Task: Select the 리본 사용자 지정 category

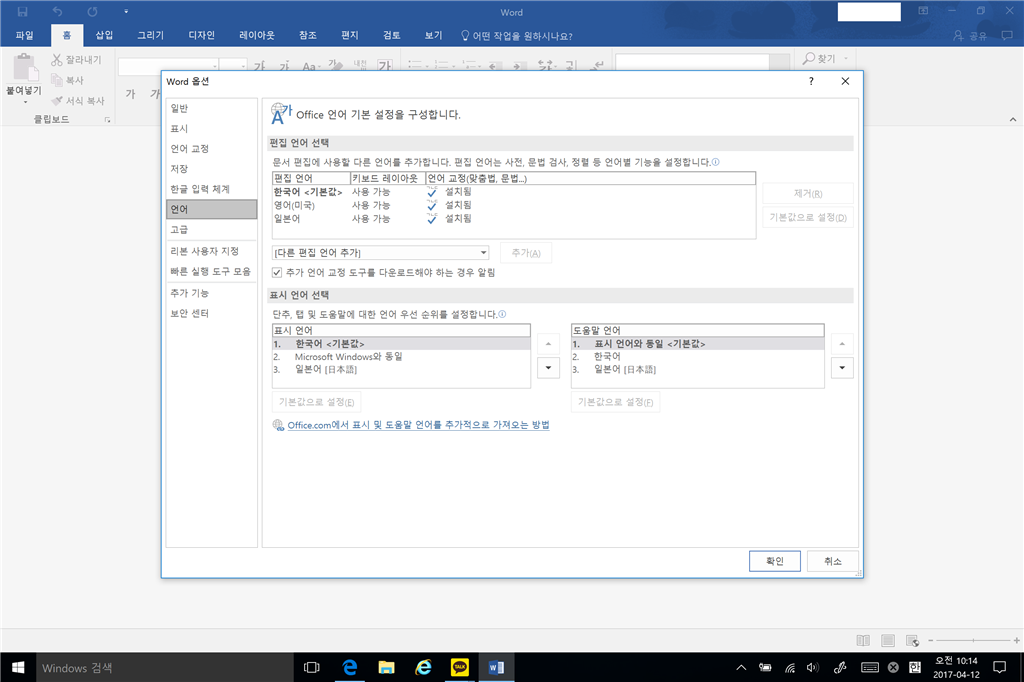Action: [x=212, y=252]
